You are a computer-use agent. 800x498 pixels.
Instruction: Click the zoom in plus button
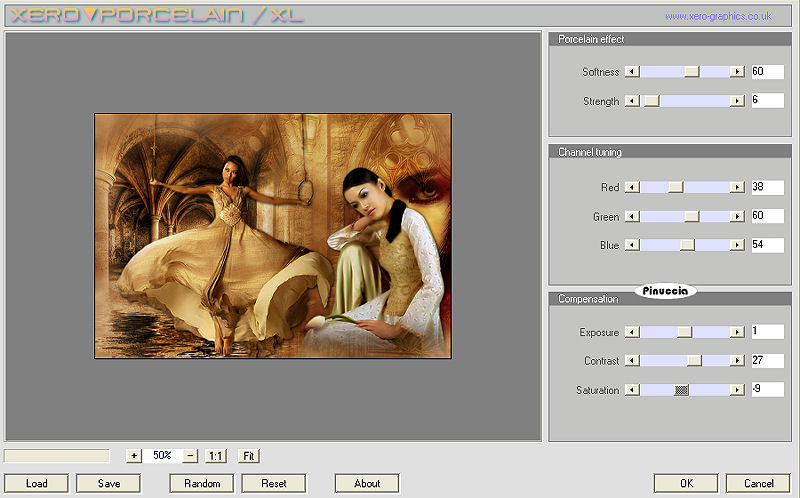coord(134,456)
